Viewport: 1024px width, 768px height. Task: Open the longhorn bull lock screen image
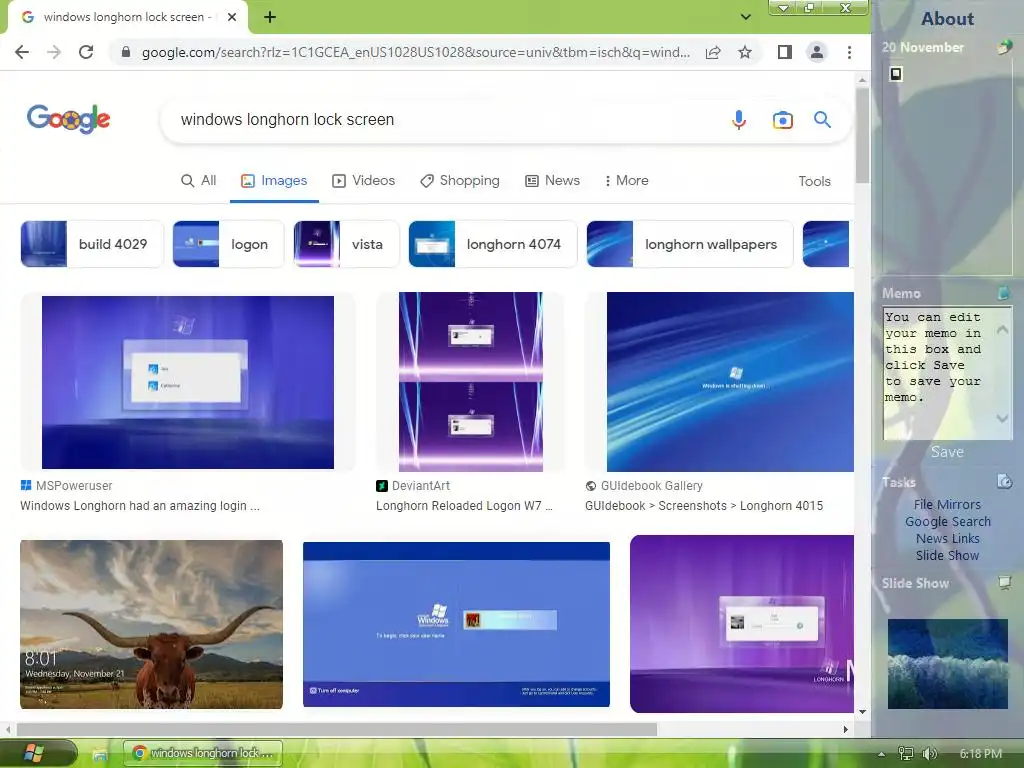click(x=152, y=624)
